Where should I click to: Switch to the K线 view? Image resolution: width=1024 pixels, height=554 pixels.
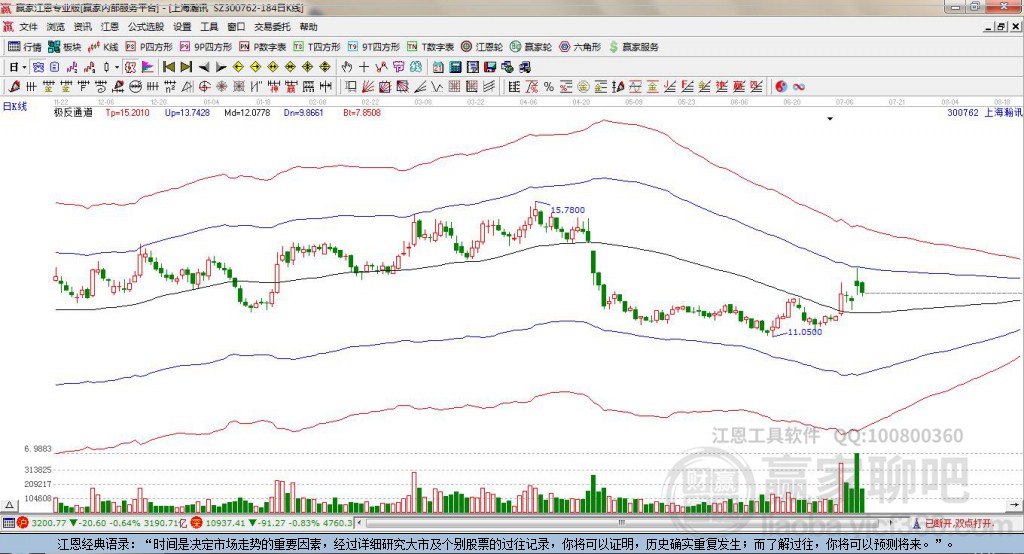coord(103,47)
